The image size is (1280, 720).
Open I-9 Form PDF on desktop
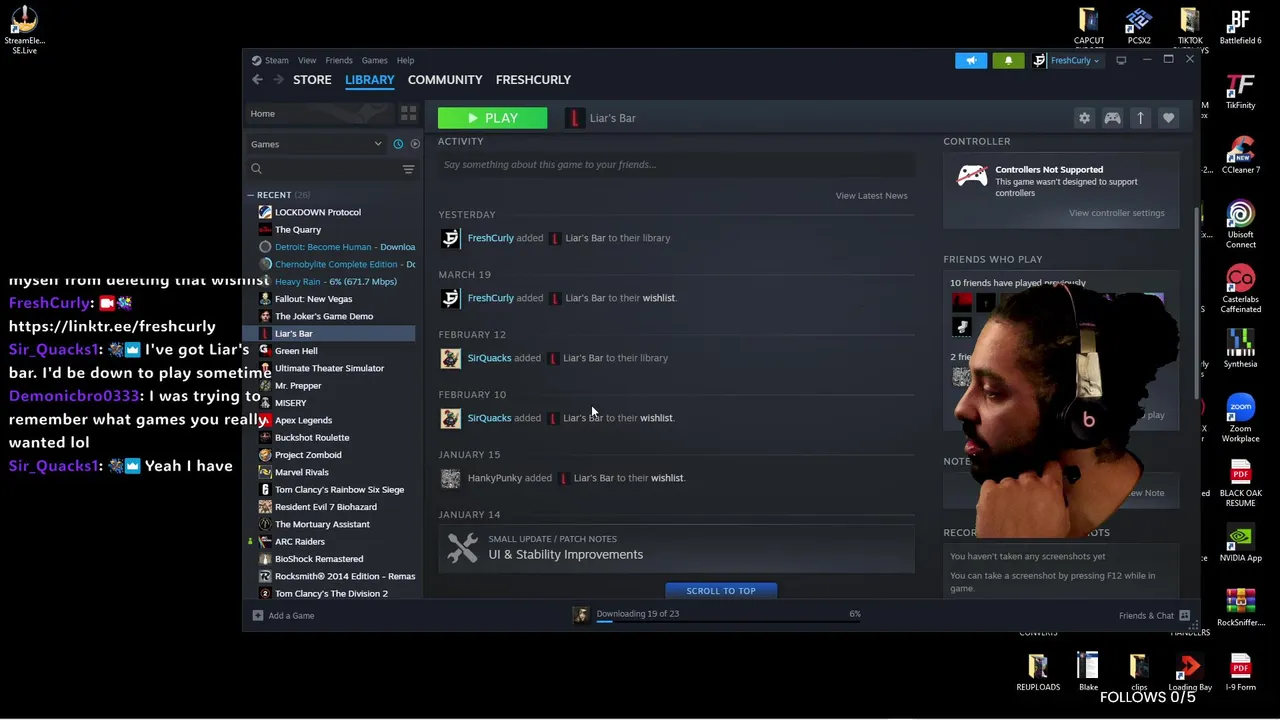(1240, 672)
